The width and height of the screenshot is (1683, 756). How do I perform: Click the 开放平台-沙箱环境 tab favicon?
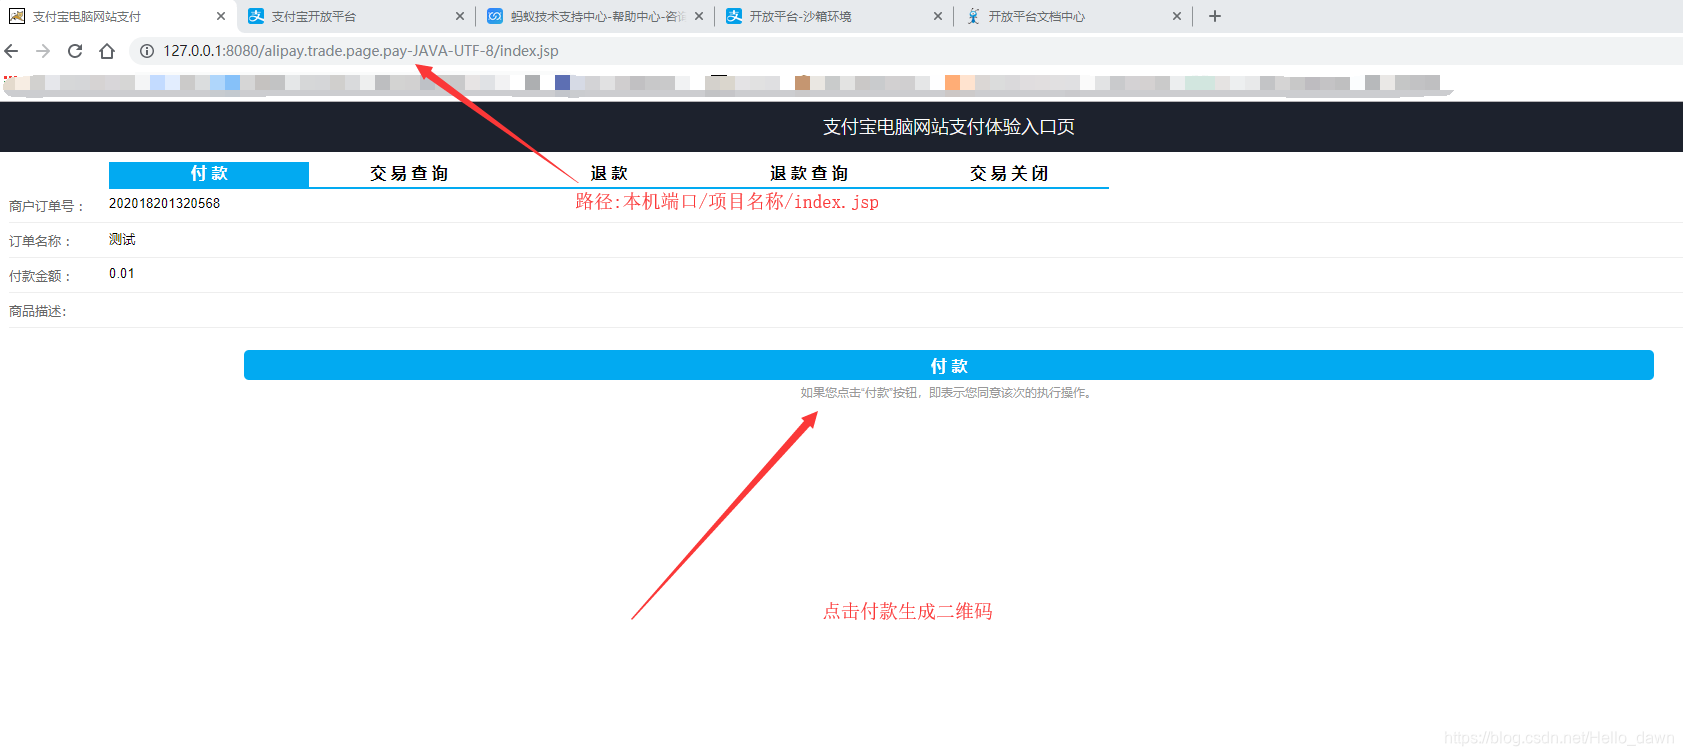coord(734,16)
